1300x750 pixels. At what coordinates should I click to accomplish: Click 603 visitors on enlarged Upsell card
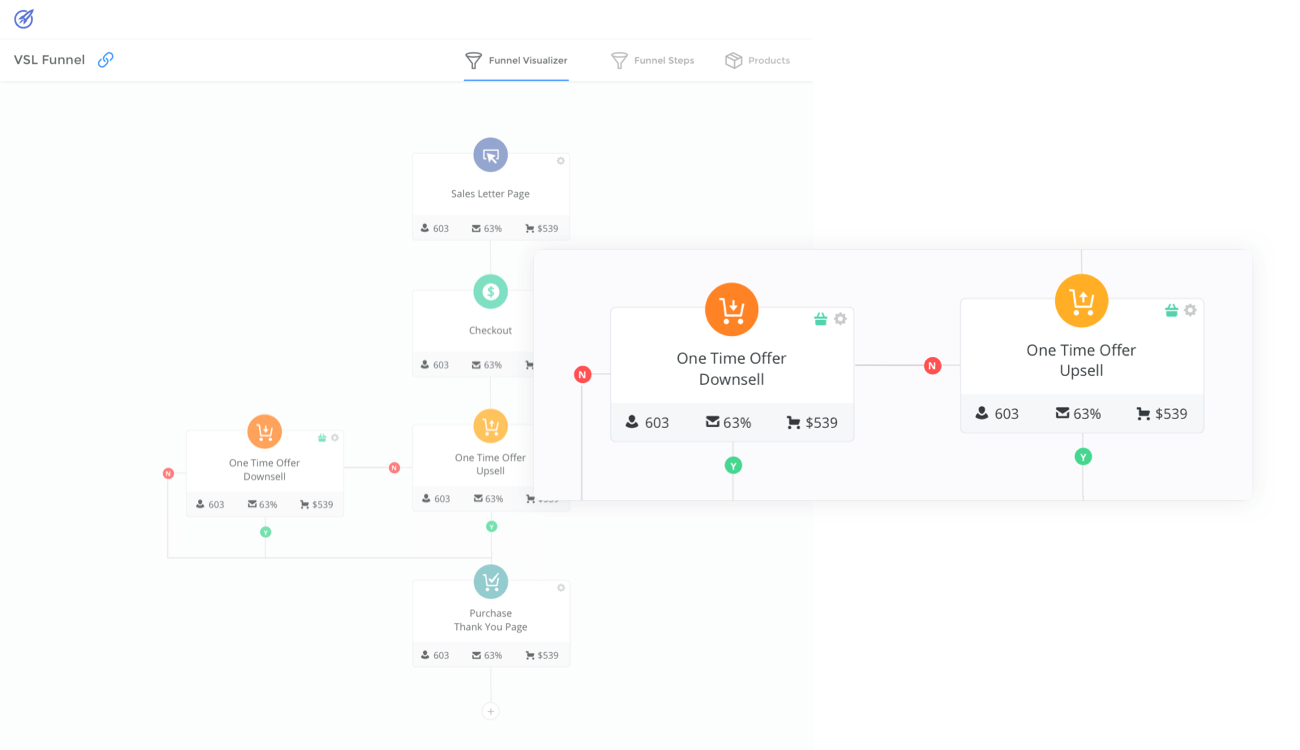(997, 414)
